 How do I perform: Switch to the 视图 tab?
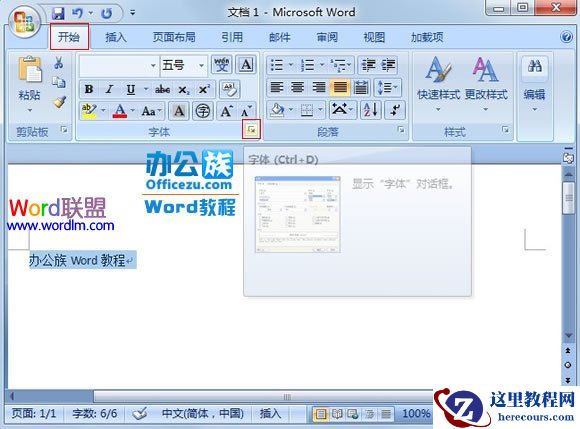coord(374,37)
